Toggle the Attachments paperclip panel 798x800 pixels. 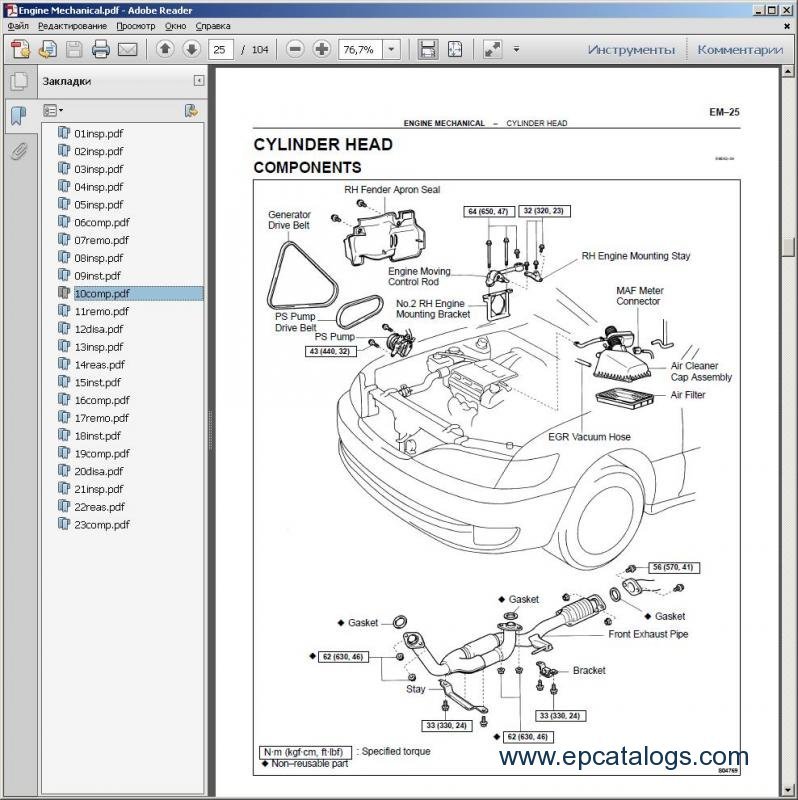tap(18, 151)
